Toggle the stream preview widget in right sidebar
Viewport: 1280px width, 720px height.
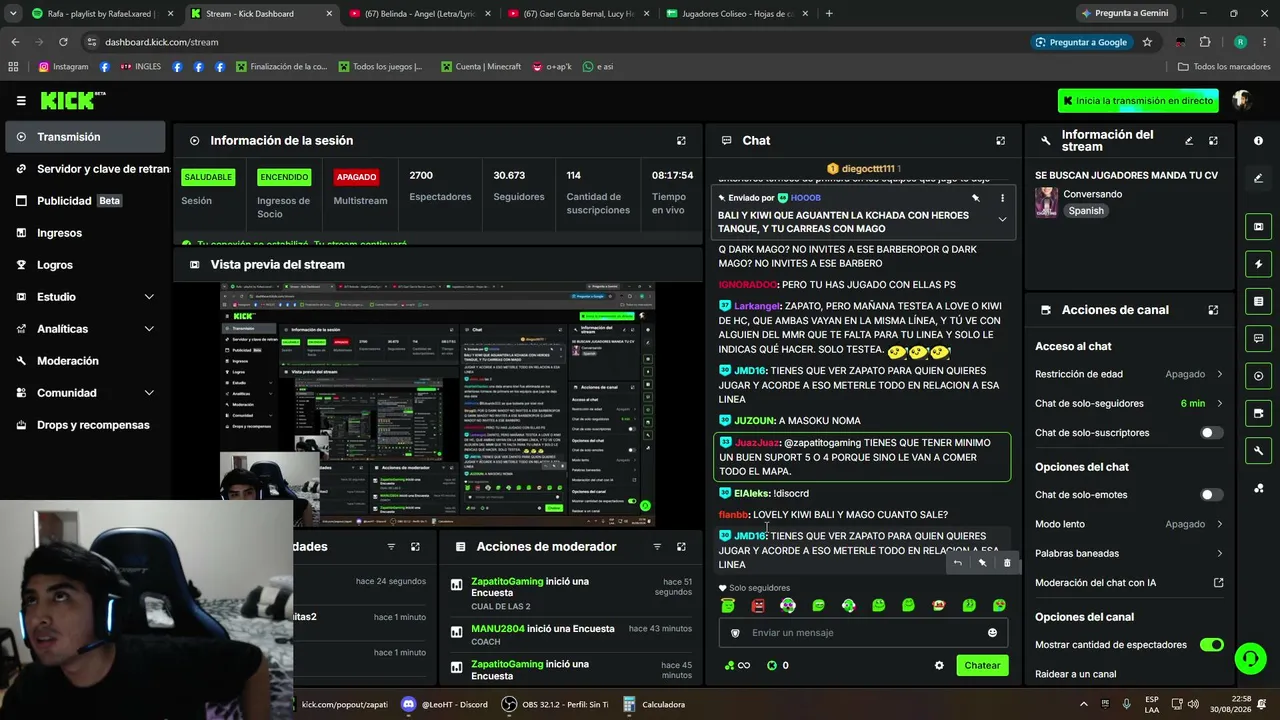pyautogui.click(x=1258, y=227)
